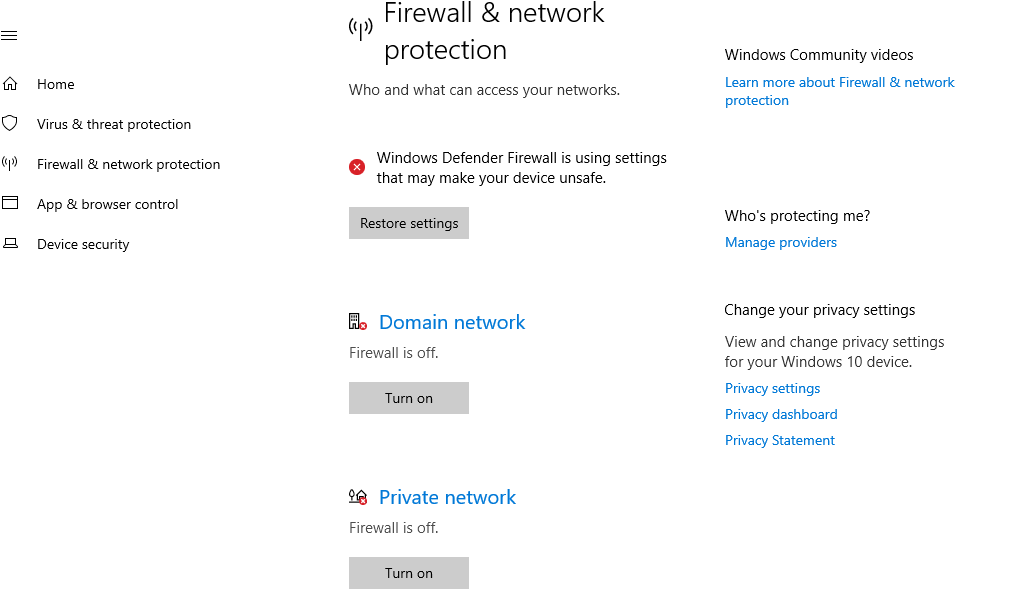1009x598 pixels.
Task: Open the Privacy dashboard link
Action: coord(781,414)
